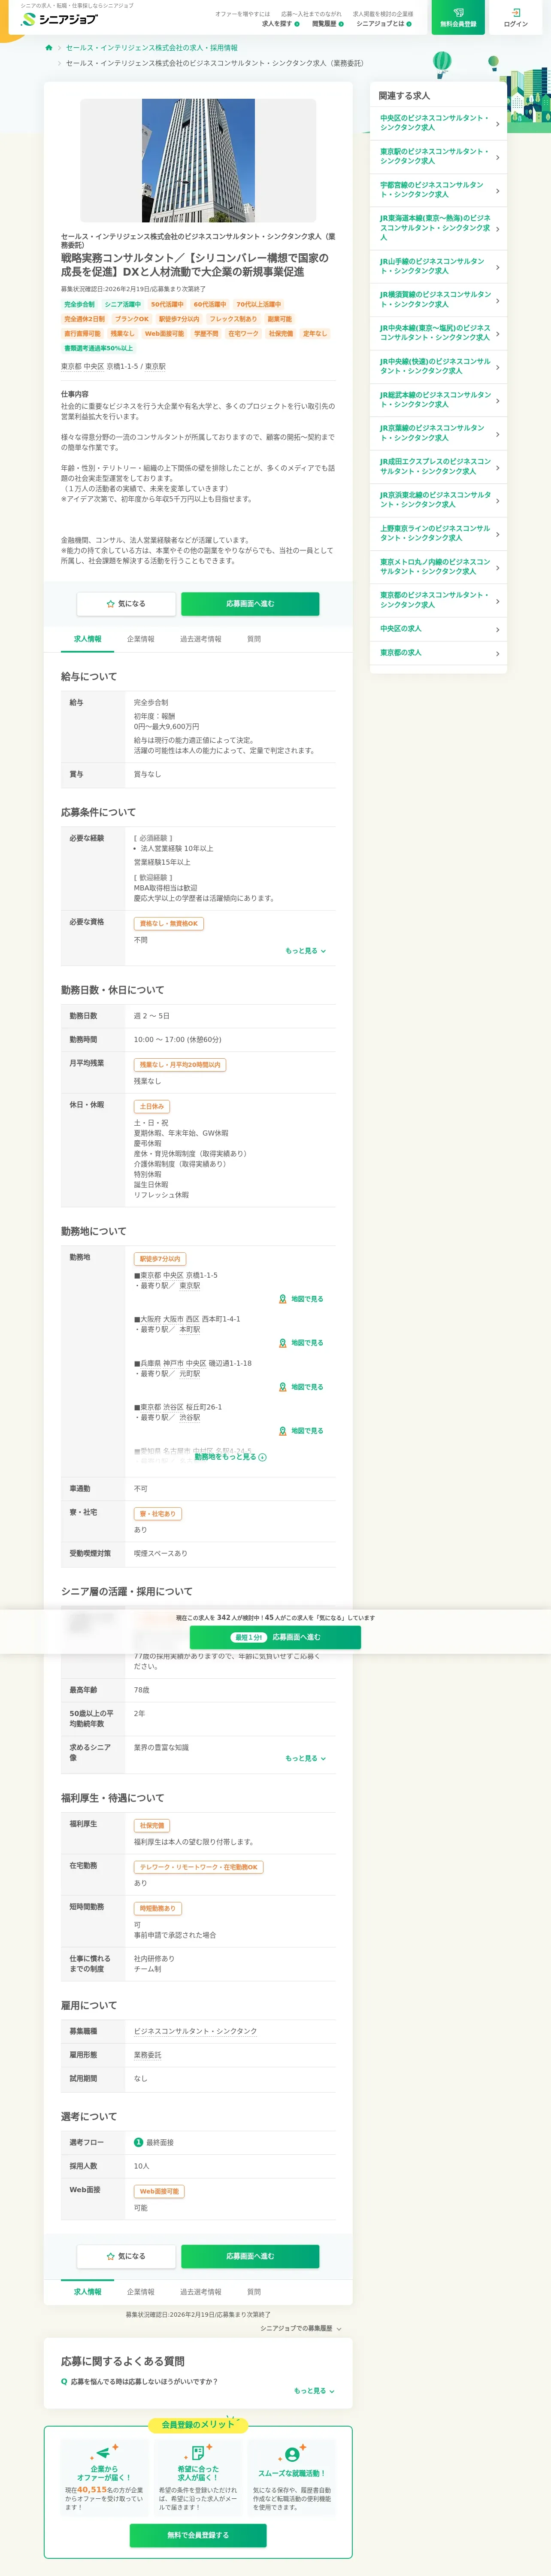Click the circled arrow beside 勤務地をもっと見る

(x=263, y=1457)
